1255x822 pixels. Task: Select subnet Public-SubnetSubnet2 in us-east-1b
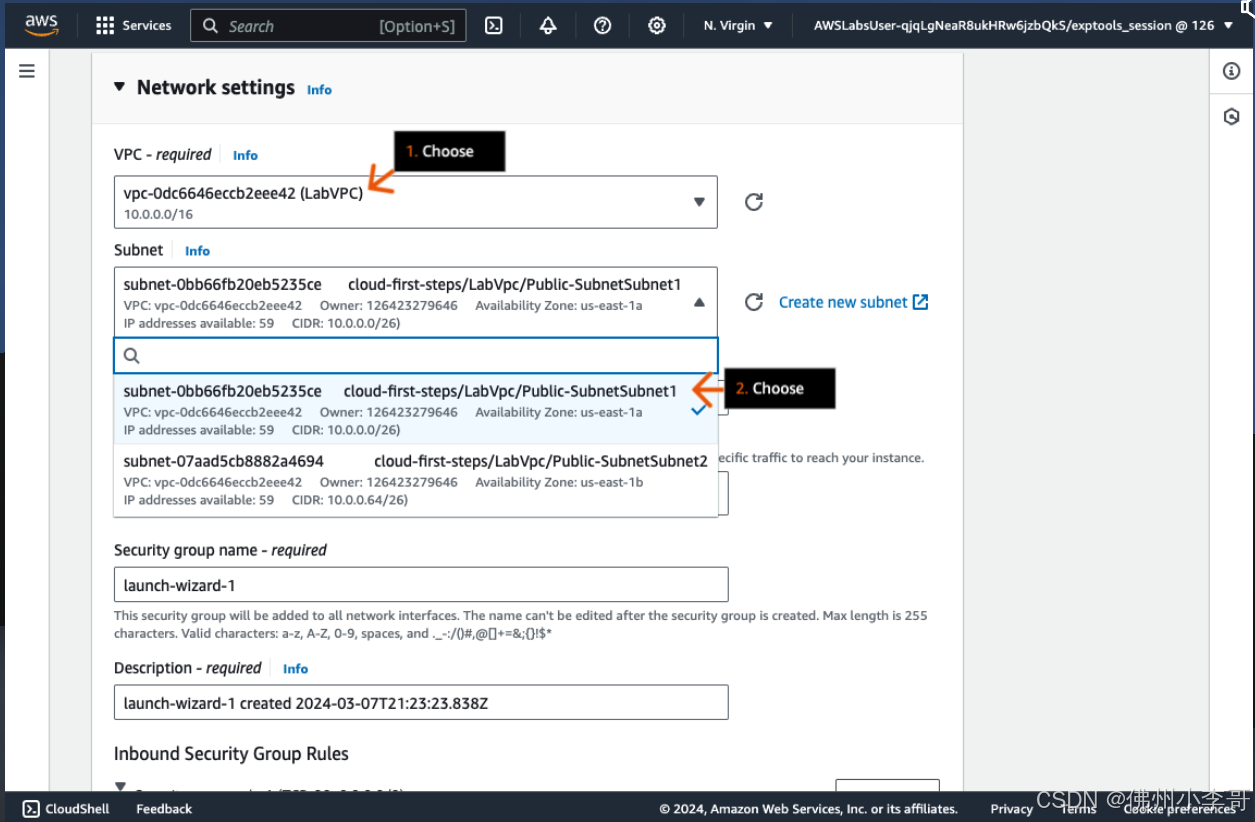[415, 480]
